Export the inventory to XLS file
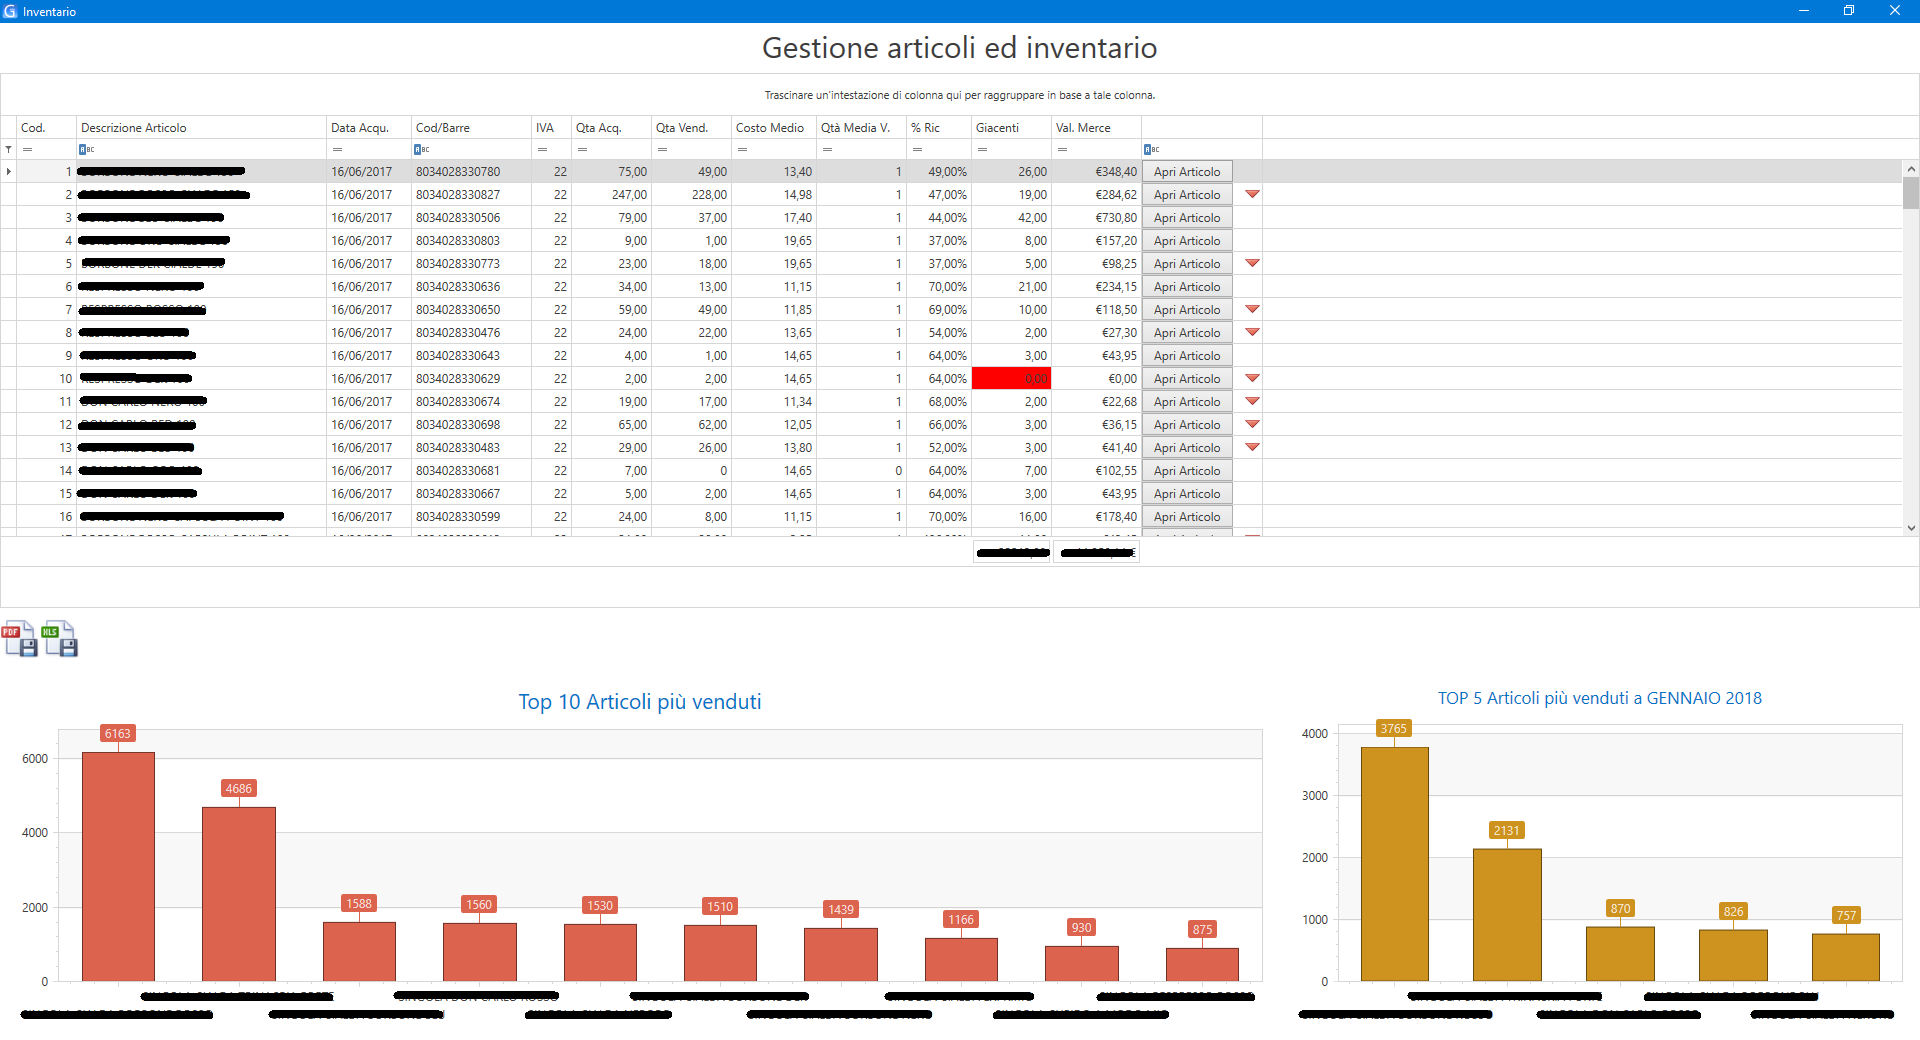Screen dimensions: 1920x1040 click(x=60, y=639)
